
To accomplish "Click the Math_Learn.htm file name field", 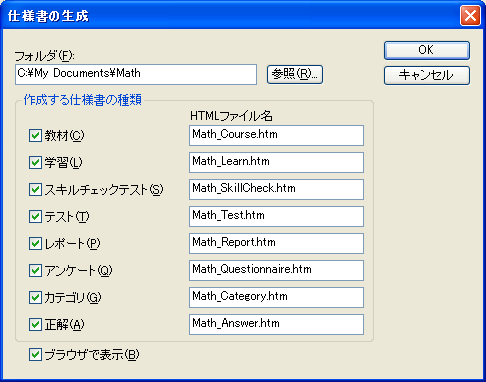I will tap(276, 162).
